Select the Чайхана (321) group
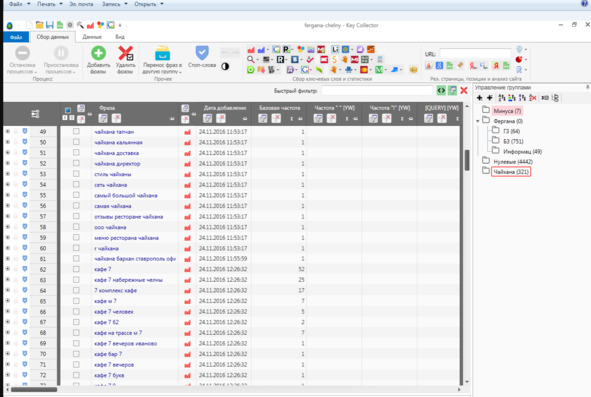This screenshot has width=591, height=397. 511,172
